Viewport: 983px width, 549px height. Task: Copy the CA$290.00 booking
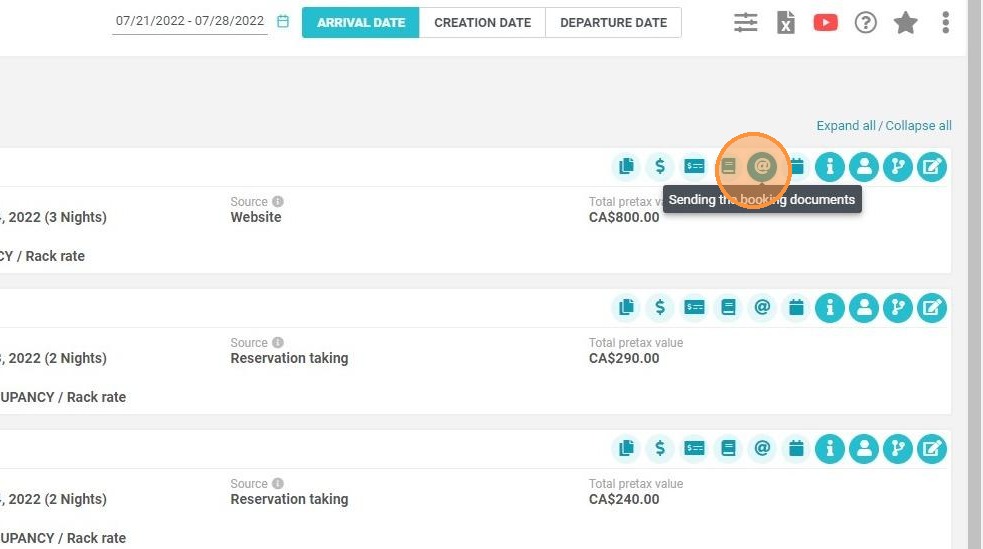pyautogui.click(x=626, y=308)
